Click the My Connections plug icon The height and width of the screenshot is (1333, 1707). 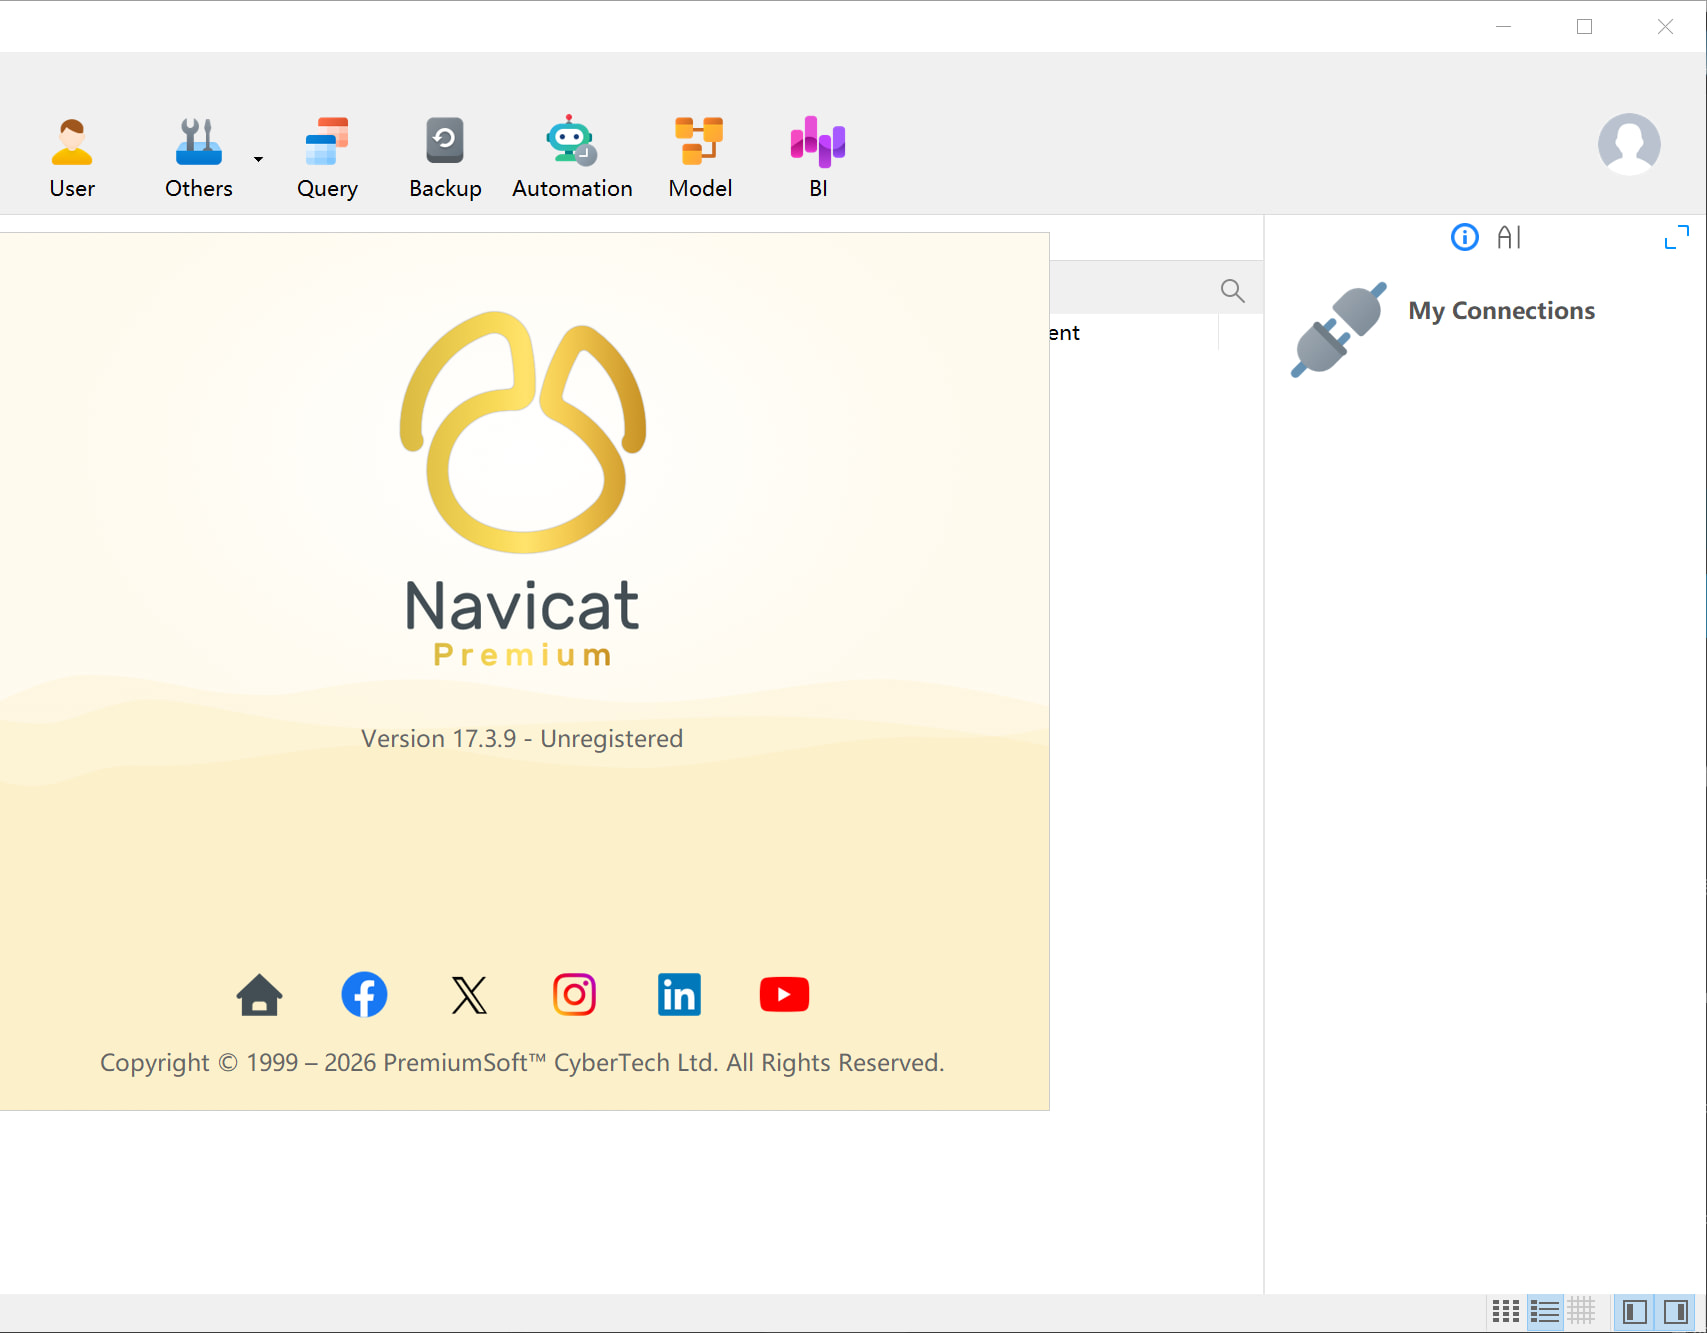click(1339, 330)
